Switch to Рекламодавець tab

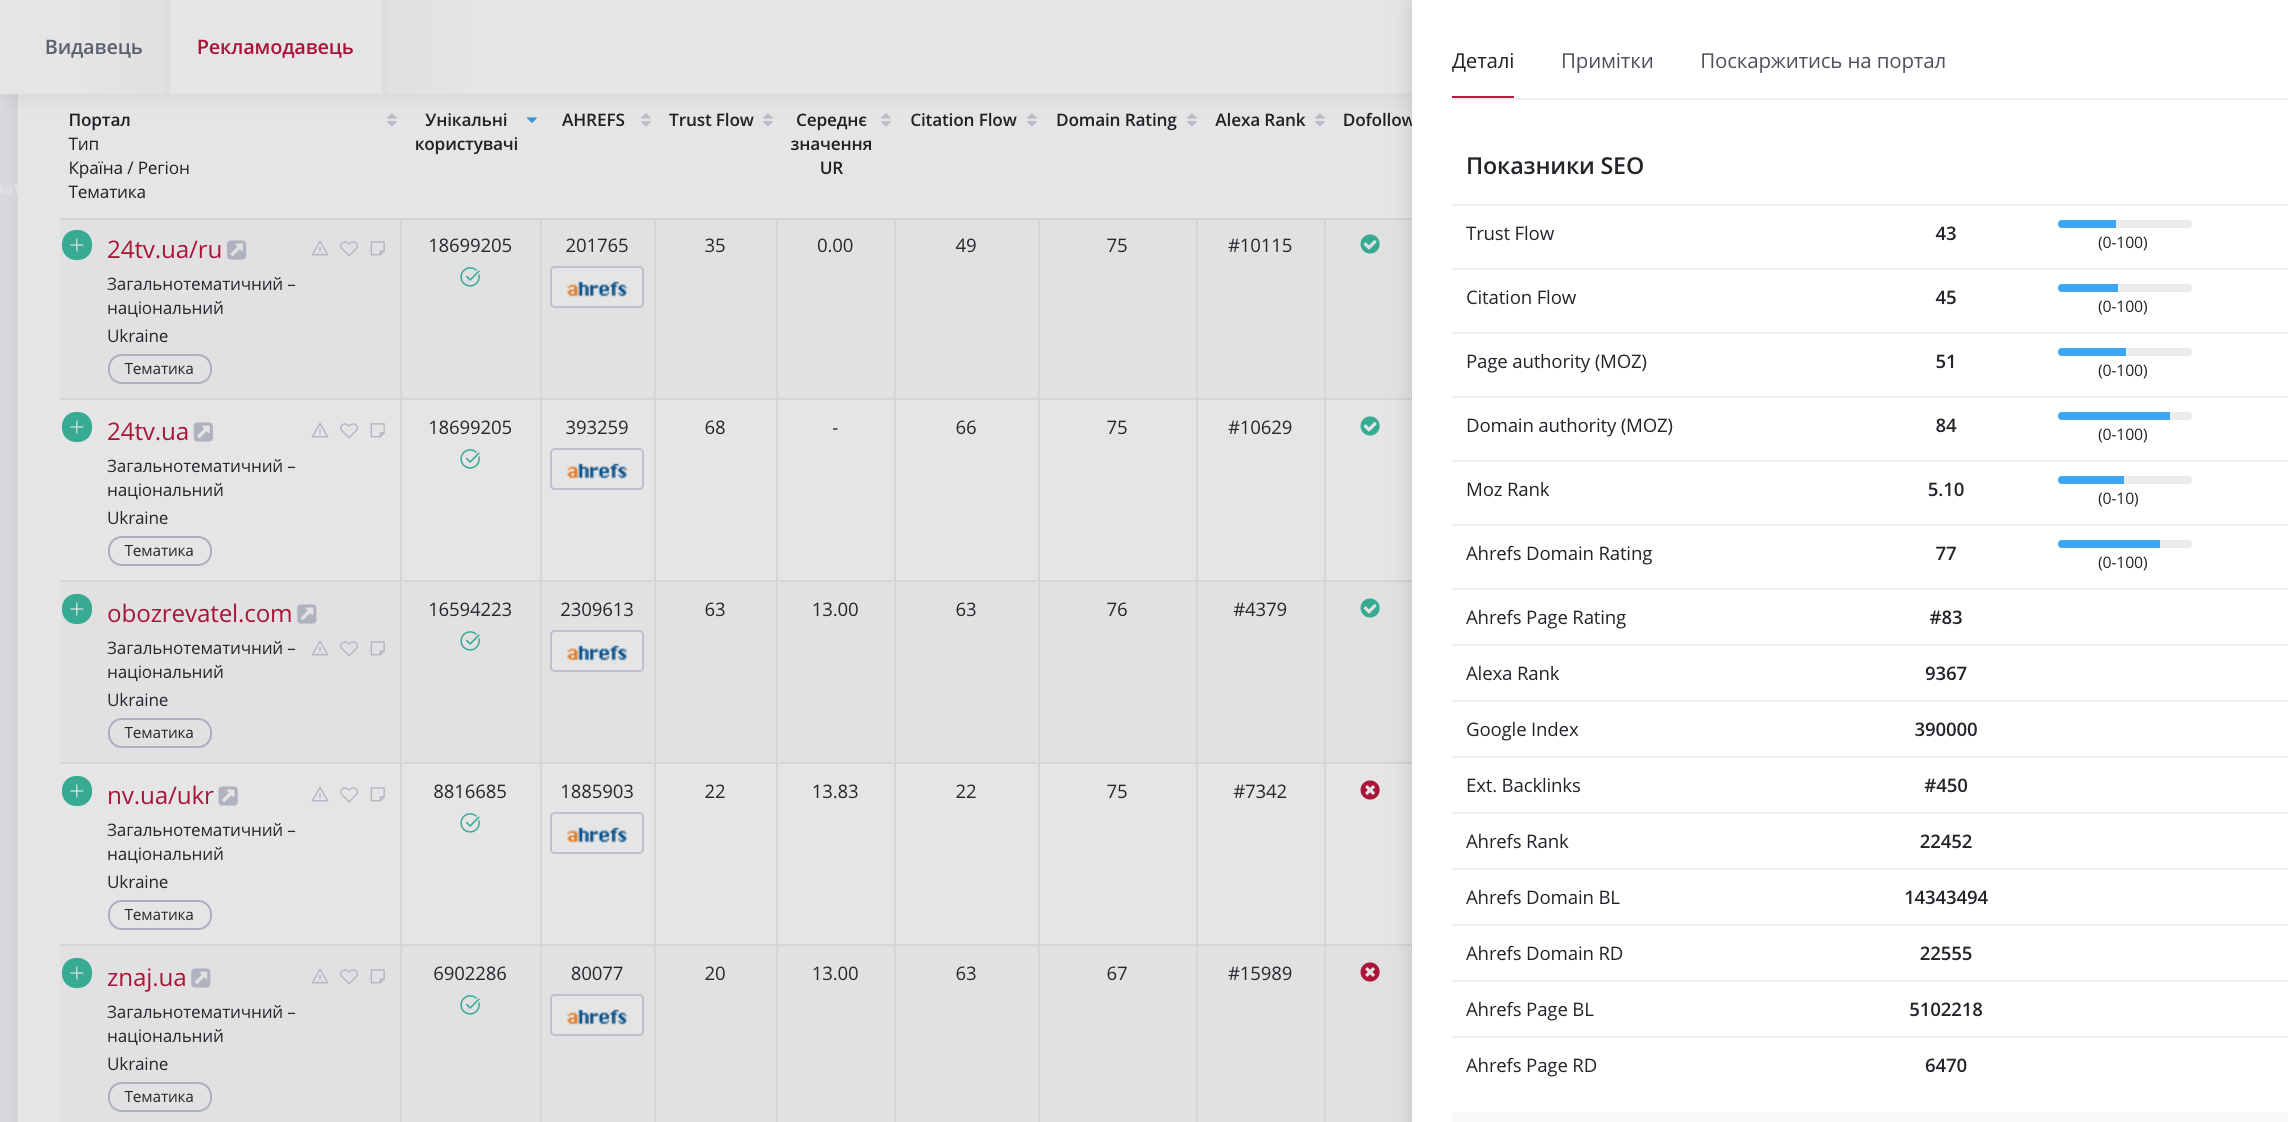(275, 47)
